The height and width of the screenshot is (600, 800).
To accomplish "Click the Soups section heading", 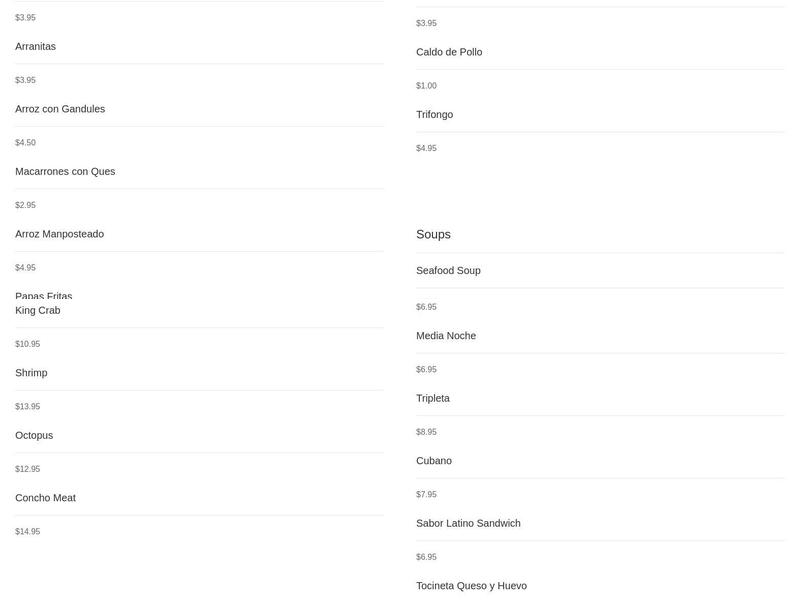I will point(433,234).
